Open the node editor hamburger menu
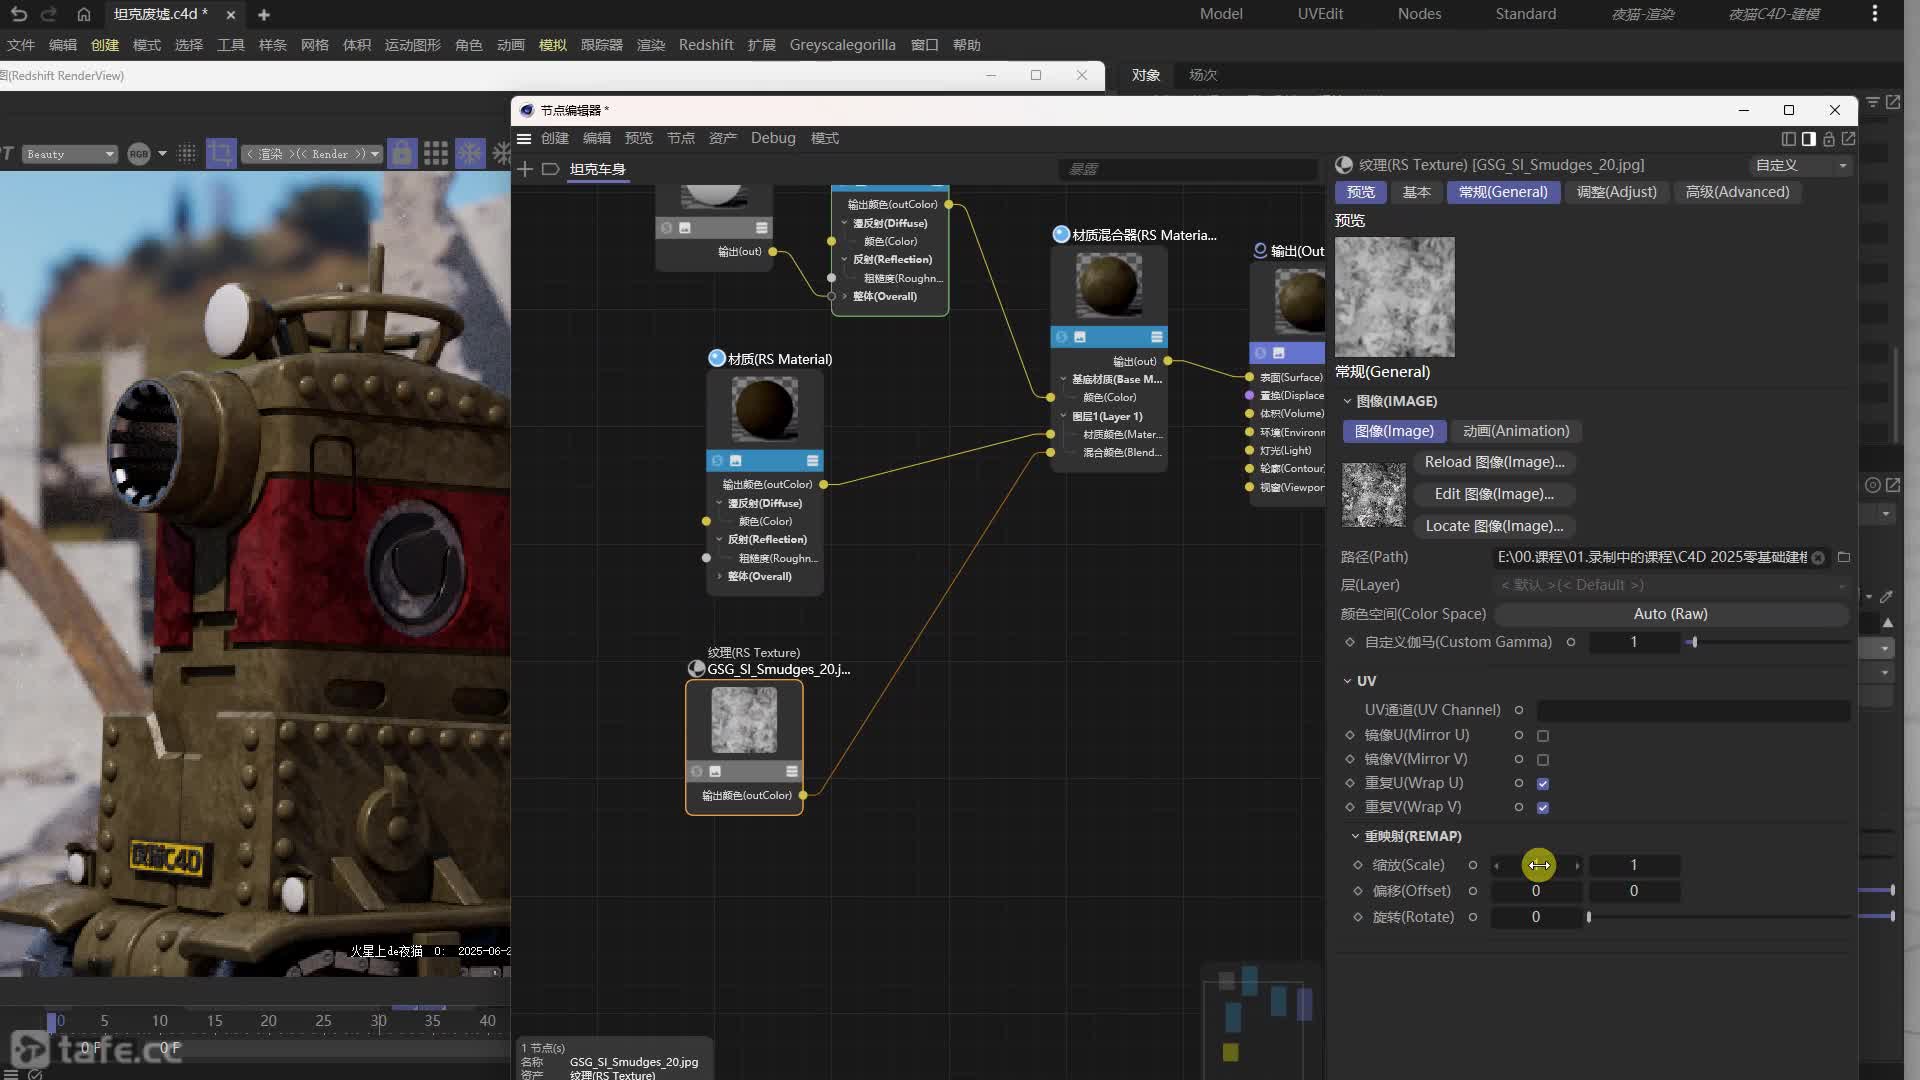Screen dimensions: 1920x1080 point(524,138)
